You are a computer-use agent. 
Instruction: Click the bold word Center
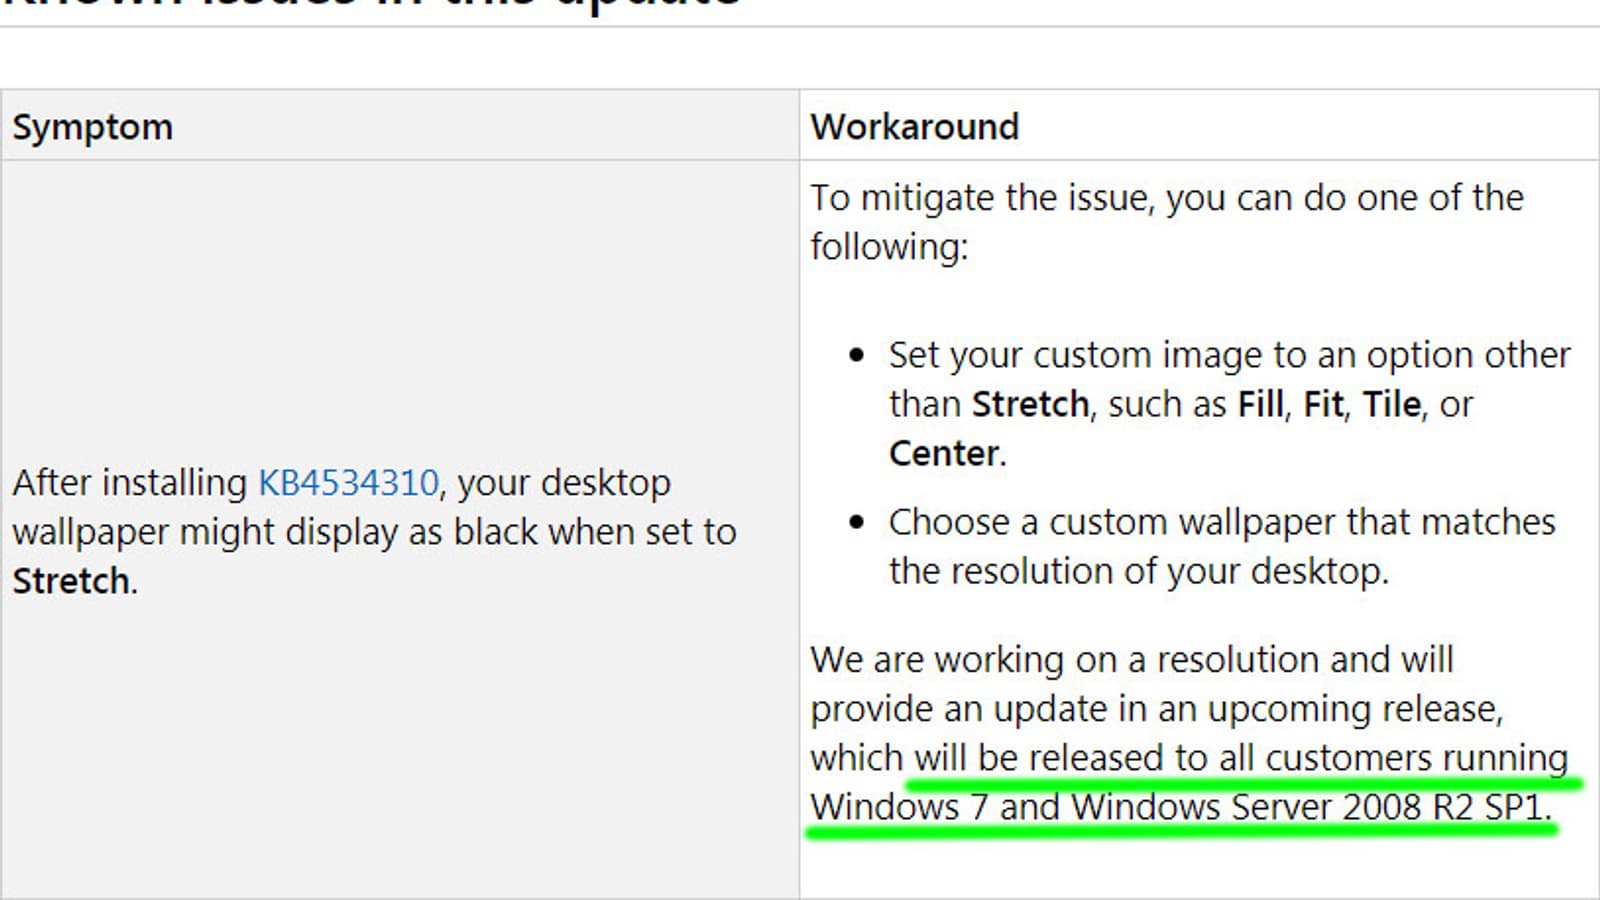click(944, 453)
